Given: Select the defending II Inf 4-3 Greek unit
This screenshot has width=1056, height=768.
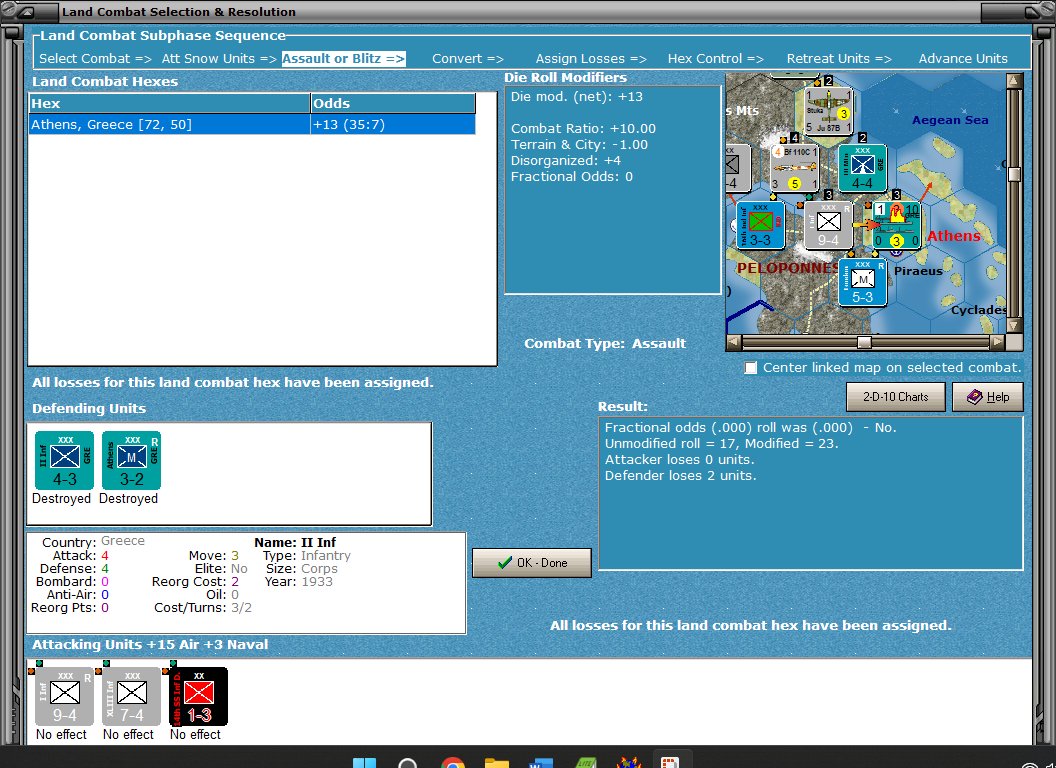Looking at the screenshot, I should click(65, 461).
